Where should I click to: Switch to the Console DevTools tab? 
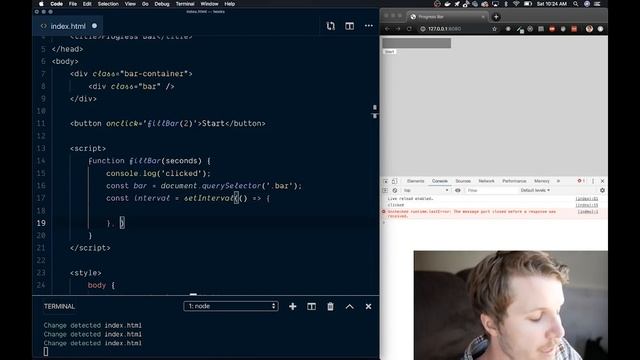[x=440, y=181]
